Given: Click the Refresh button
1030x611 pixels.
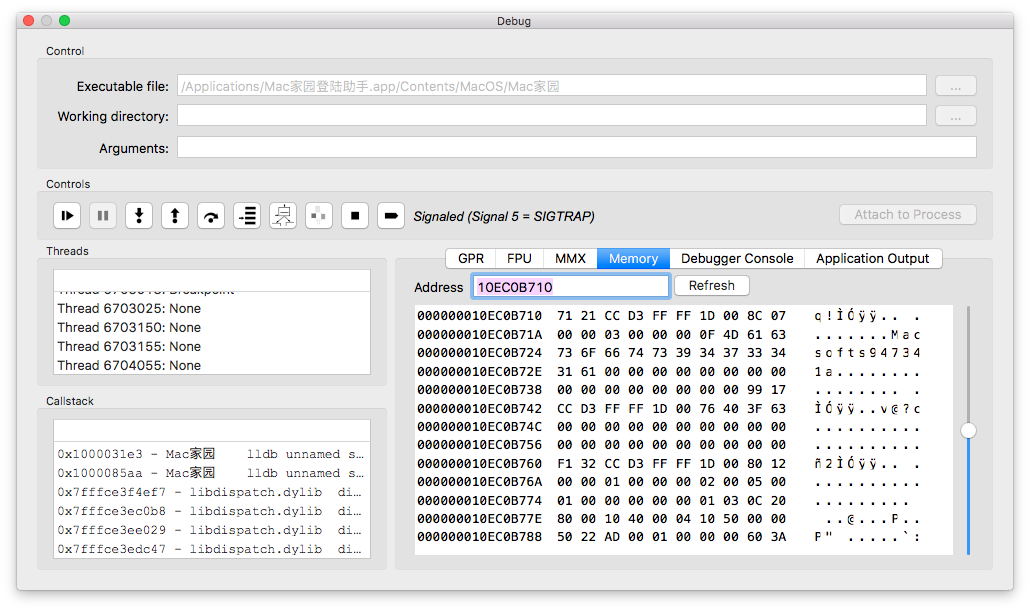Looking at the screenshot, I should (711, 286).
